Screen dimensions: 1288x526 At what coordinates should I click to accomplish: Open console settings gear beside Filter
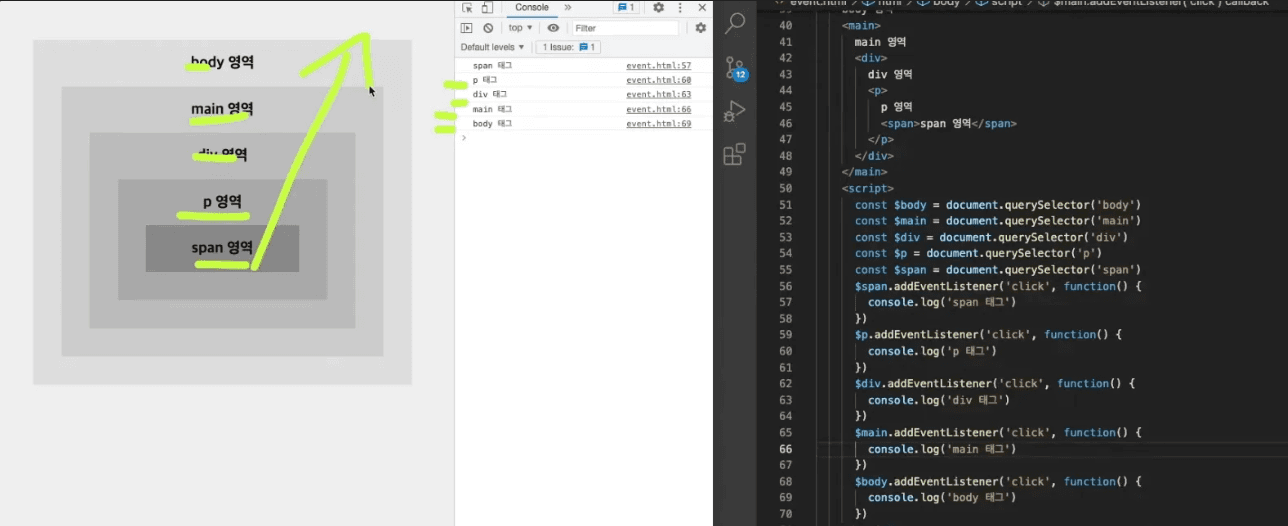click(700, 28)
